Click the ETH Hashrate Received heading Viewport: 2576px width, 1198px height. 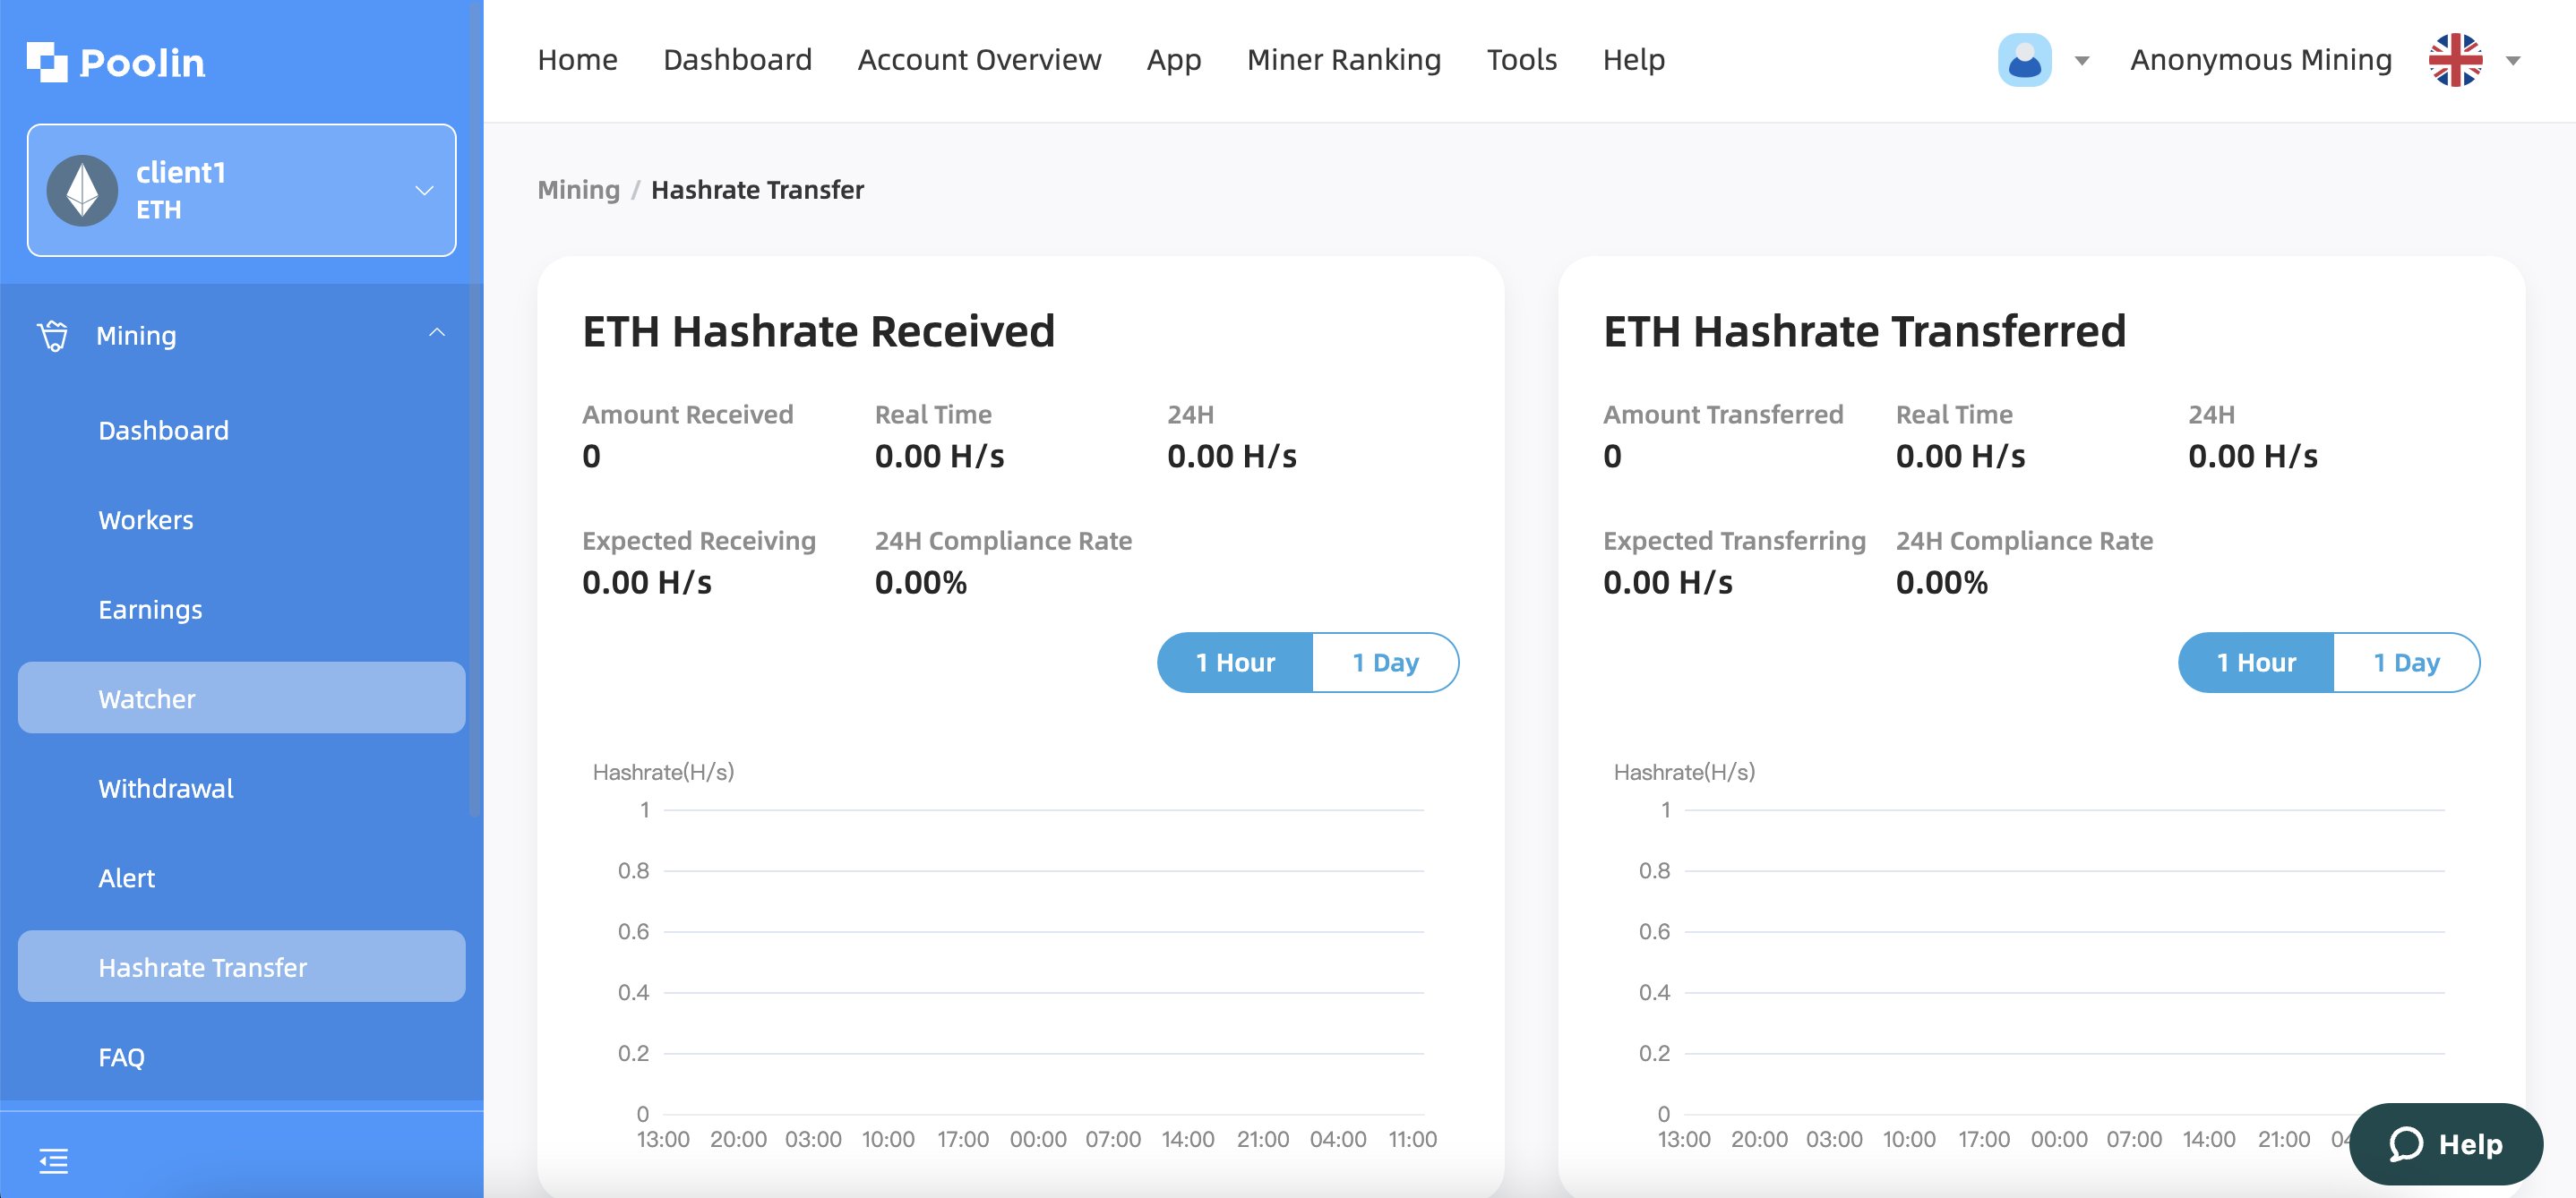point(818,331)
